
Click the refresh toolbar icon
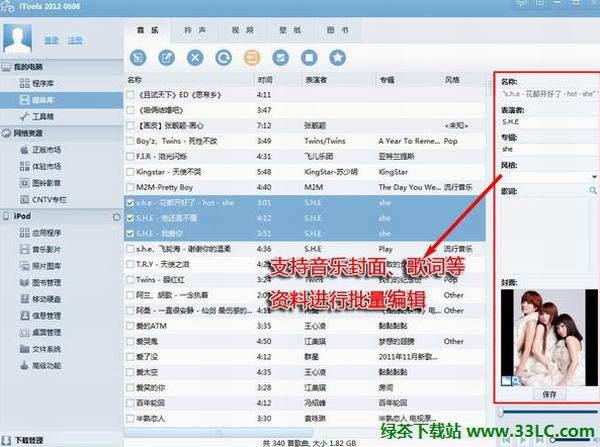[x=224, y=57]
